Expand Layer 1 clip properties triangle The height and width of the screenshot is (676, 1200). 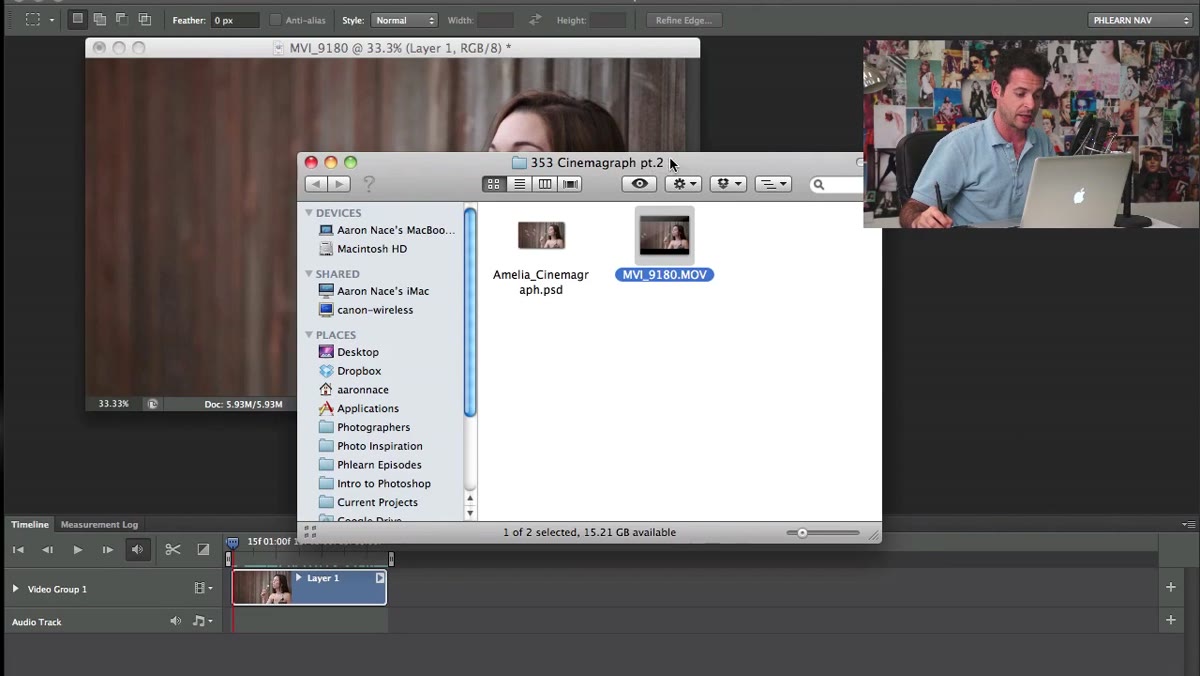tap(298, 578)
